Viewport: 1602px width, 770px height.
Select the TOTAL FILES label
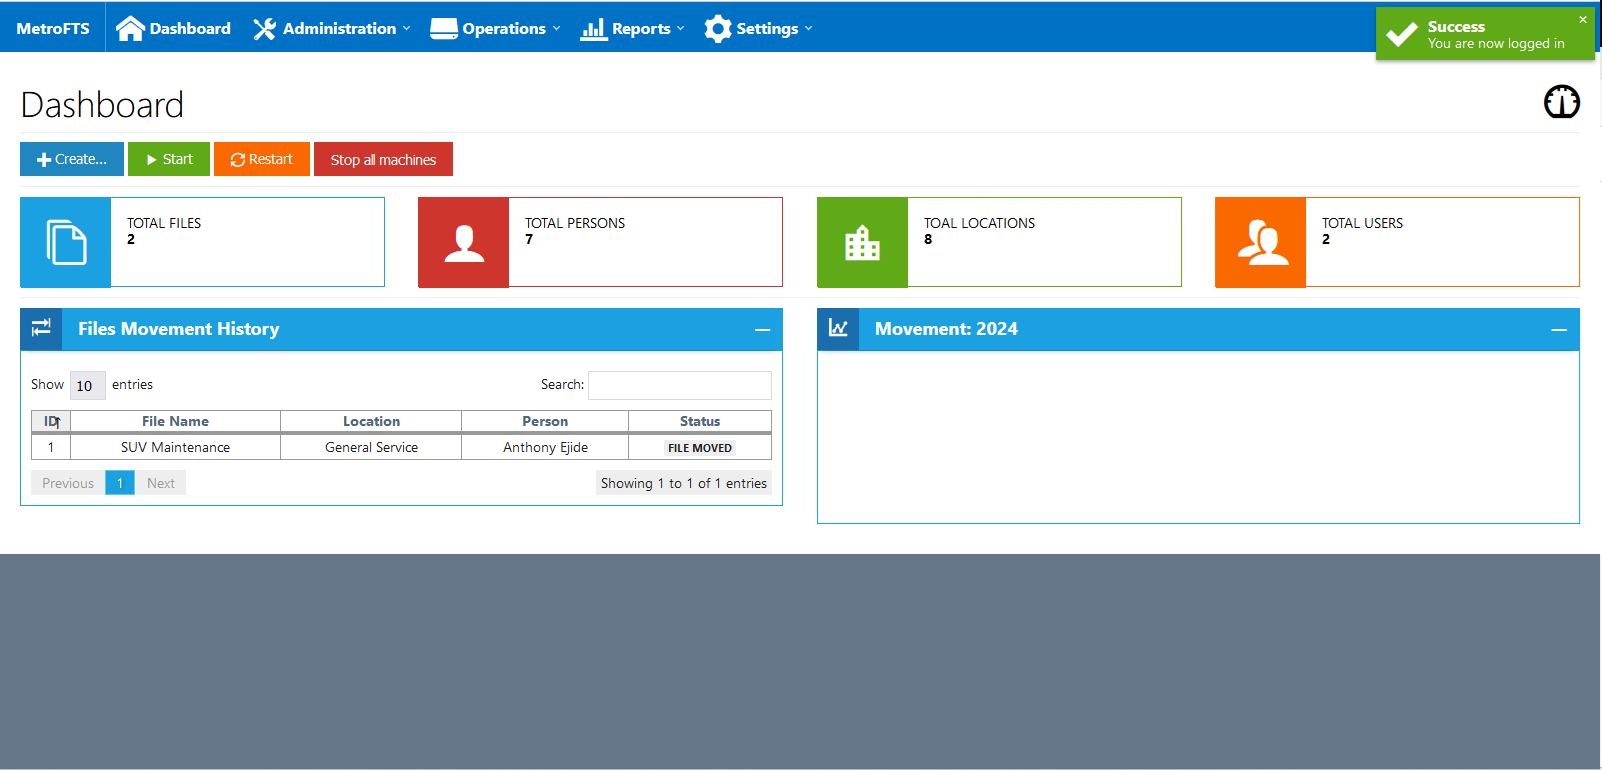[164, 223]
